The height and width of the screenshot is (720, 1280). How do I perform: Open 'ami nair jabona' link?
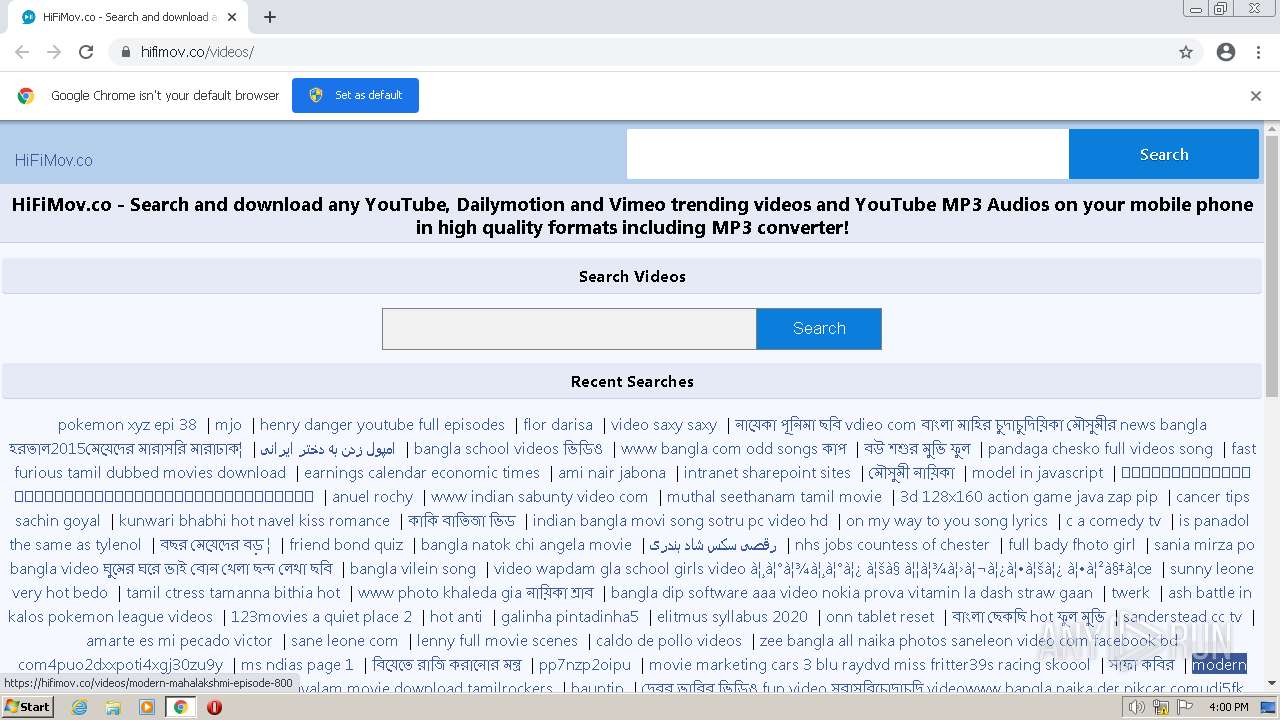(x=612, y=473)
